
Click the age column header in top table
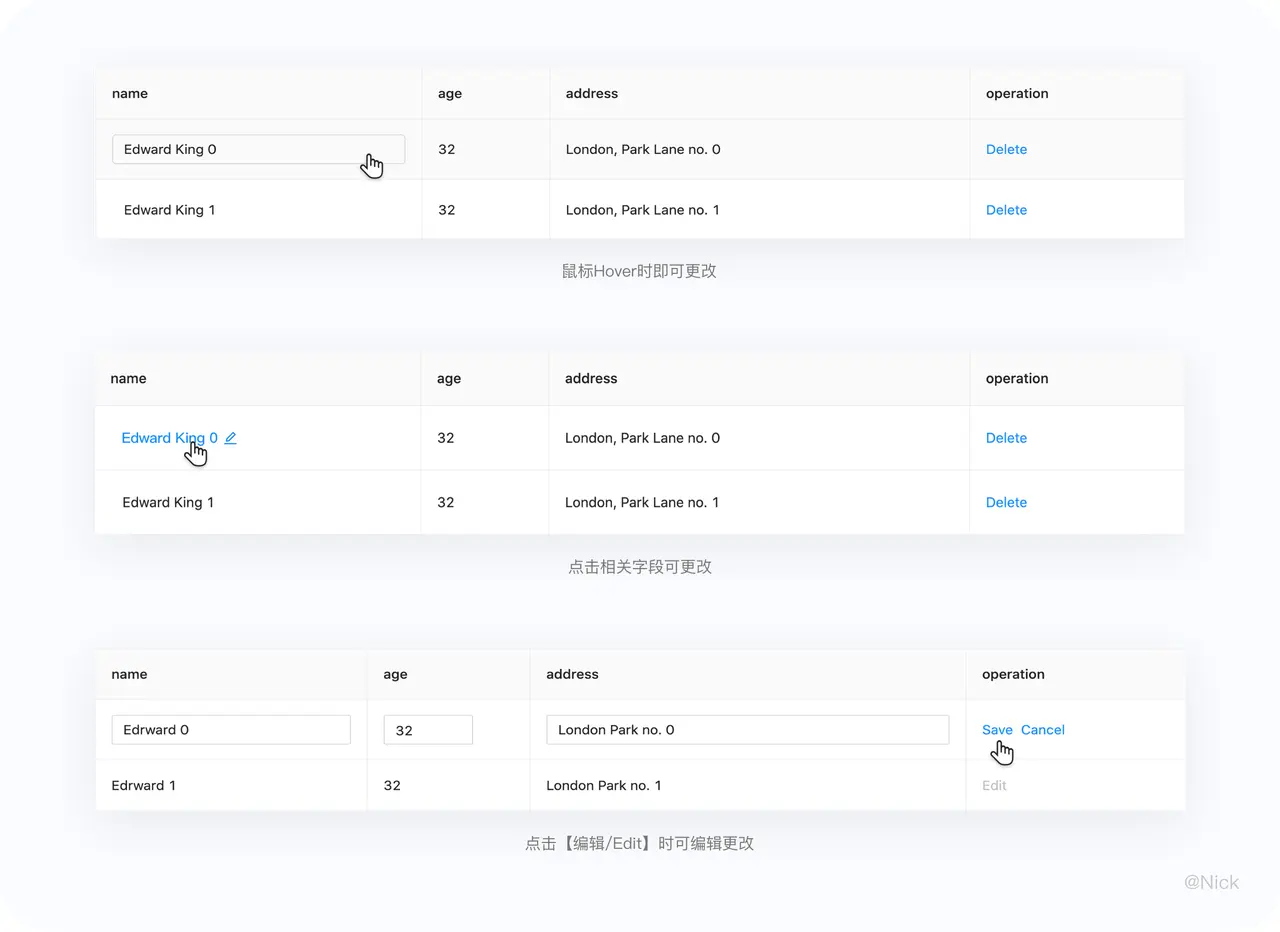450,93
